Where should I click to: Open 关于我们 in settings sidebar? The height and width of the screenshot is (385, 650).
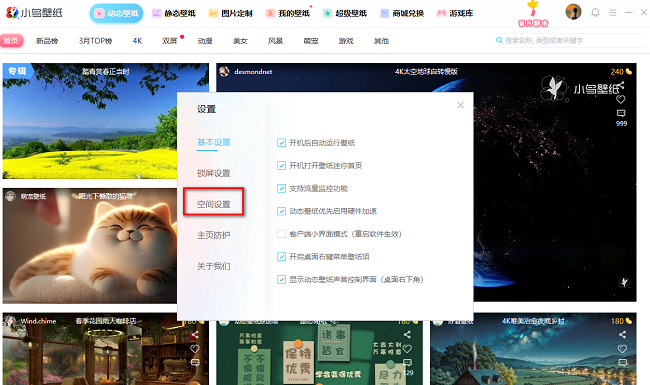[x=213, y=266]
